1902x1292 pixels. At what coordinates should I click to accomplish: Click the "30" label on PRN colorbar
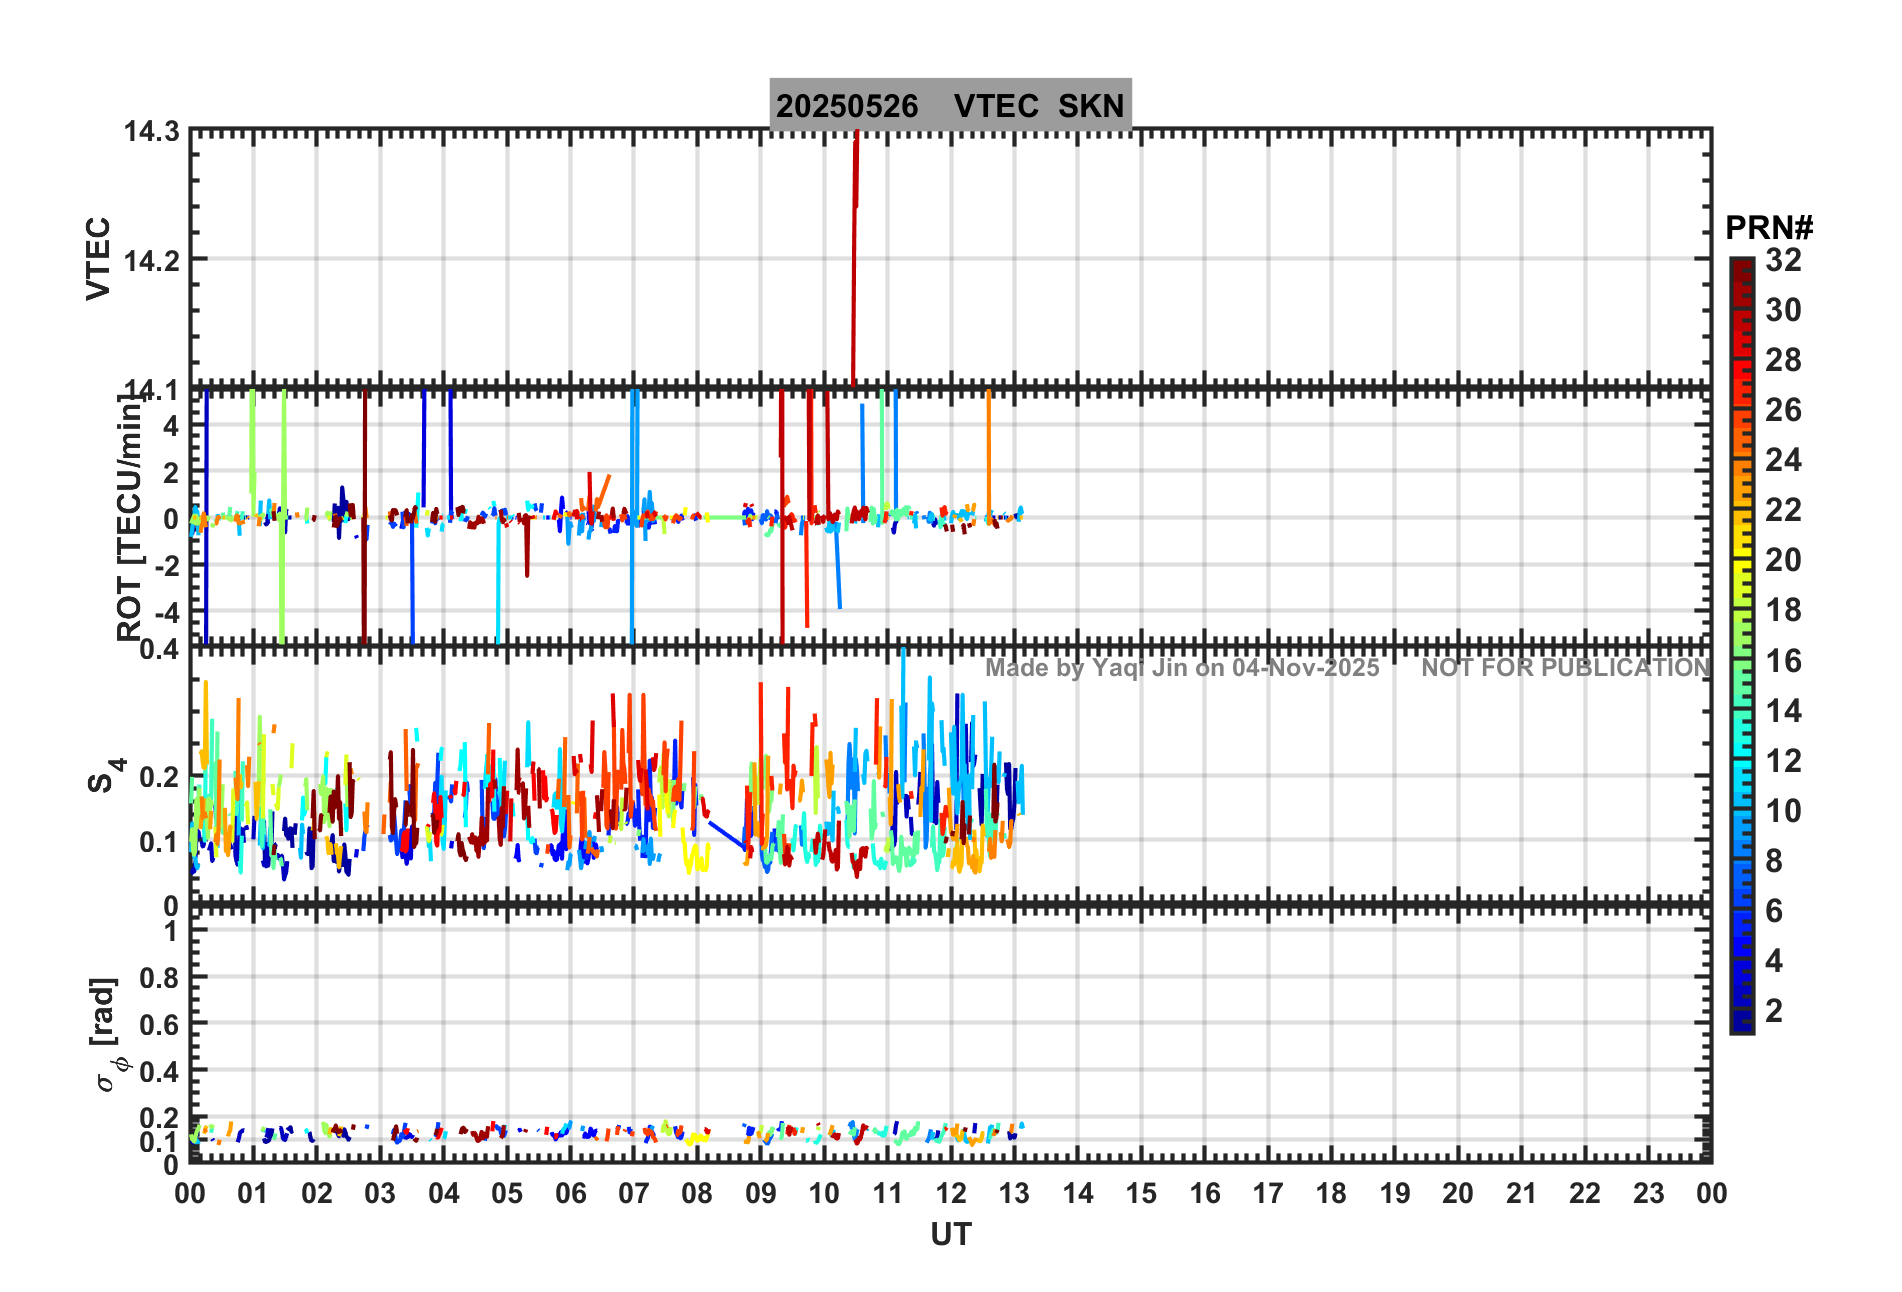(1783, 310)
